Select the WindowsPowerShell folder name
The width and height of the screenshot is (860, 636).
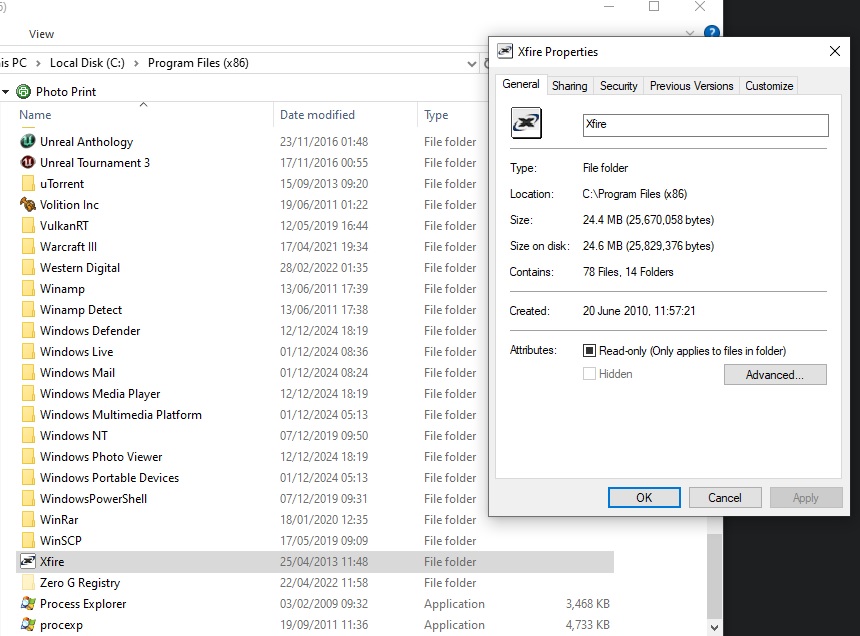pos(93,498)
